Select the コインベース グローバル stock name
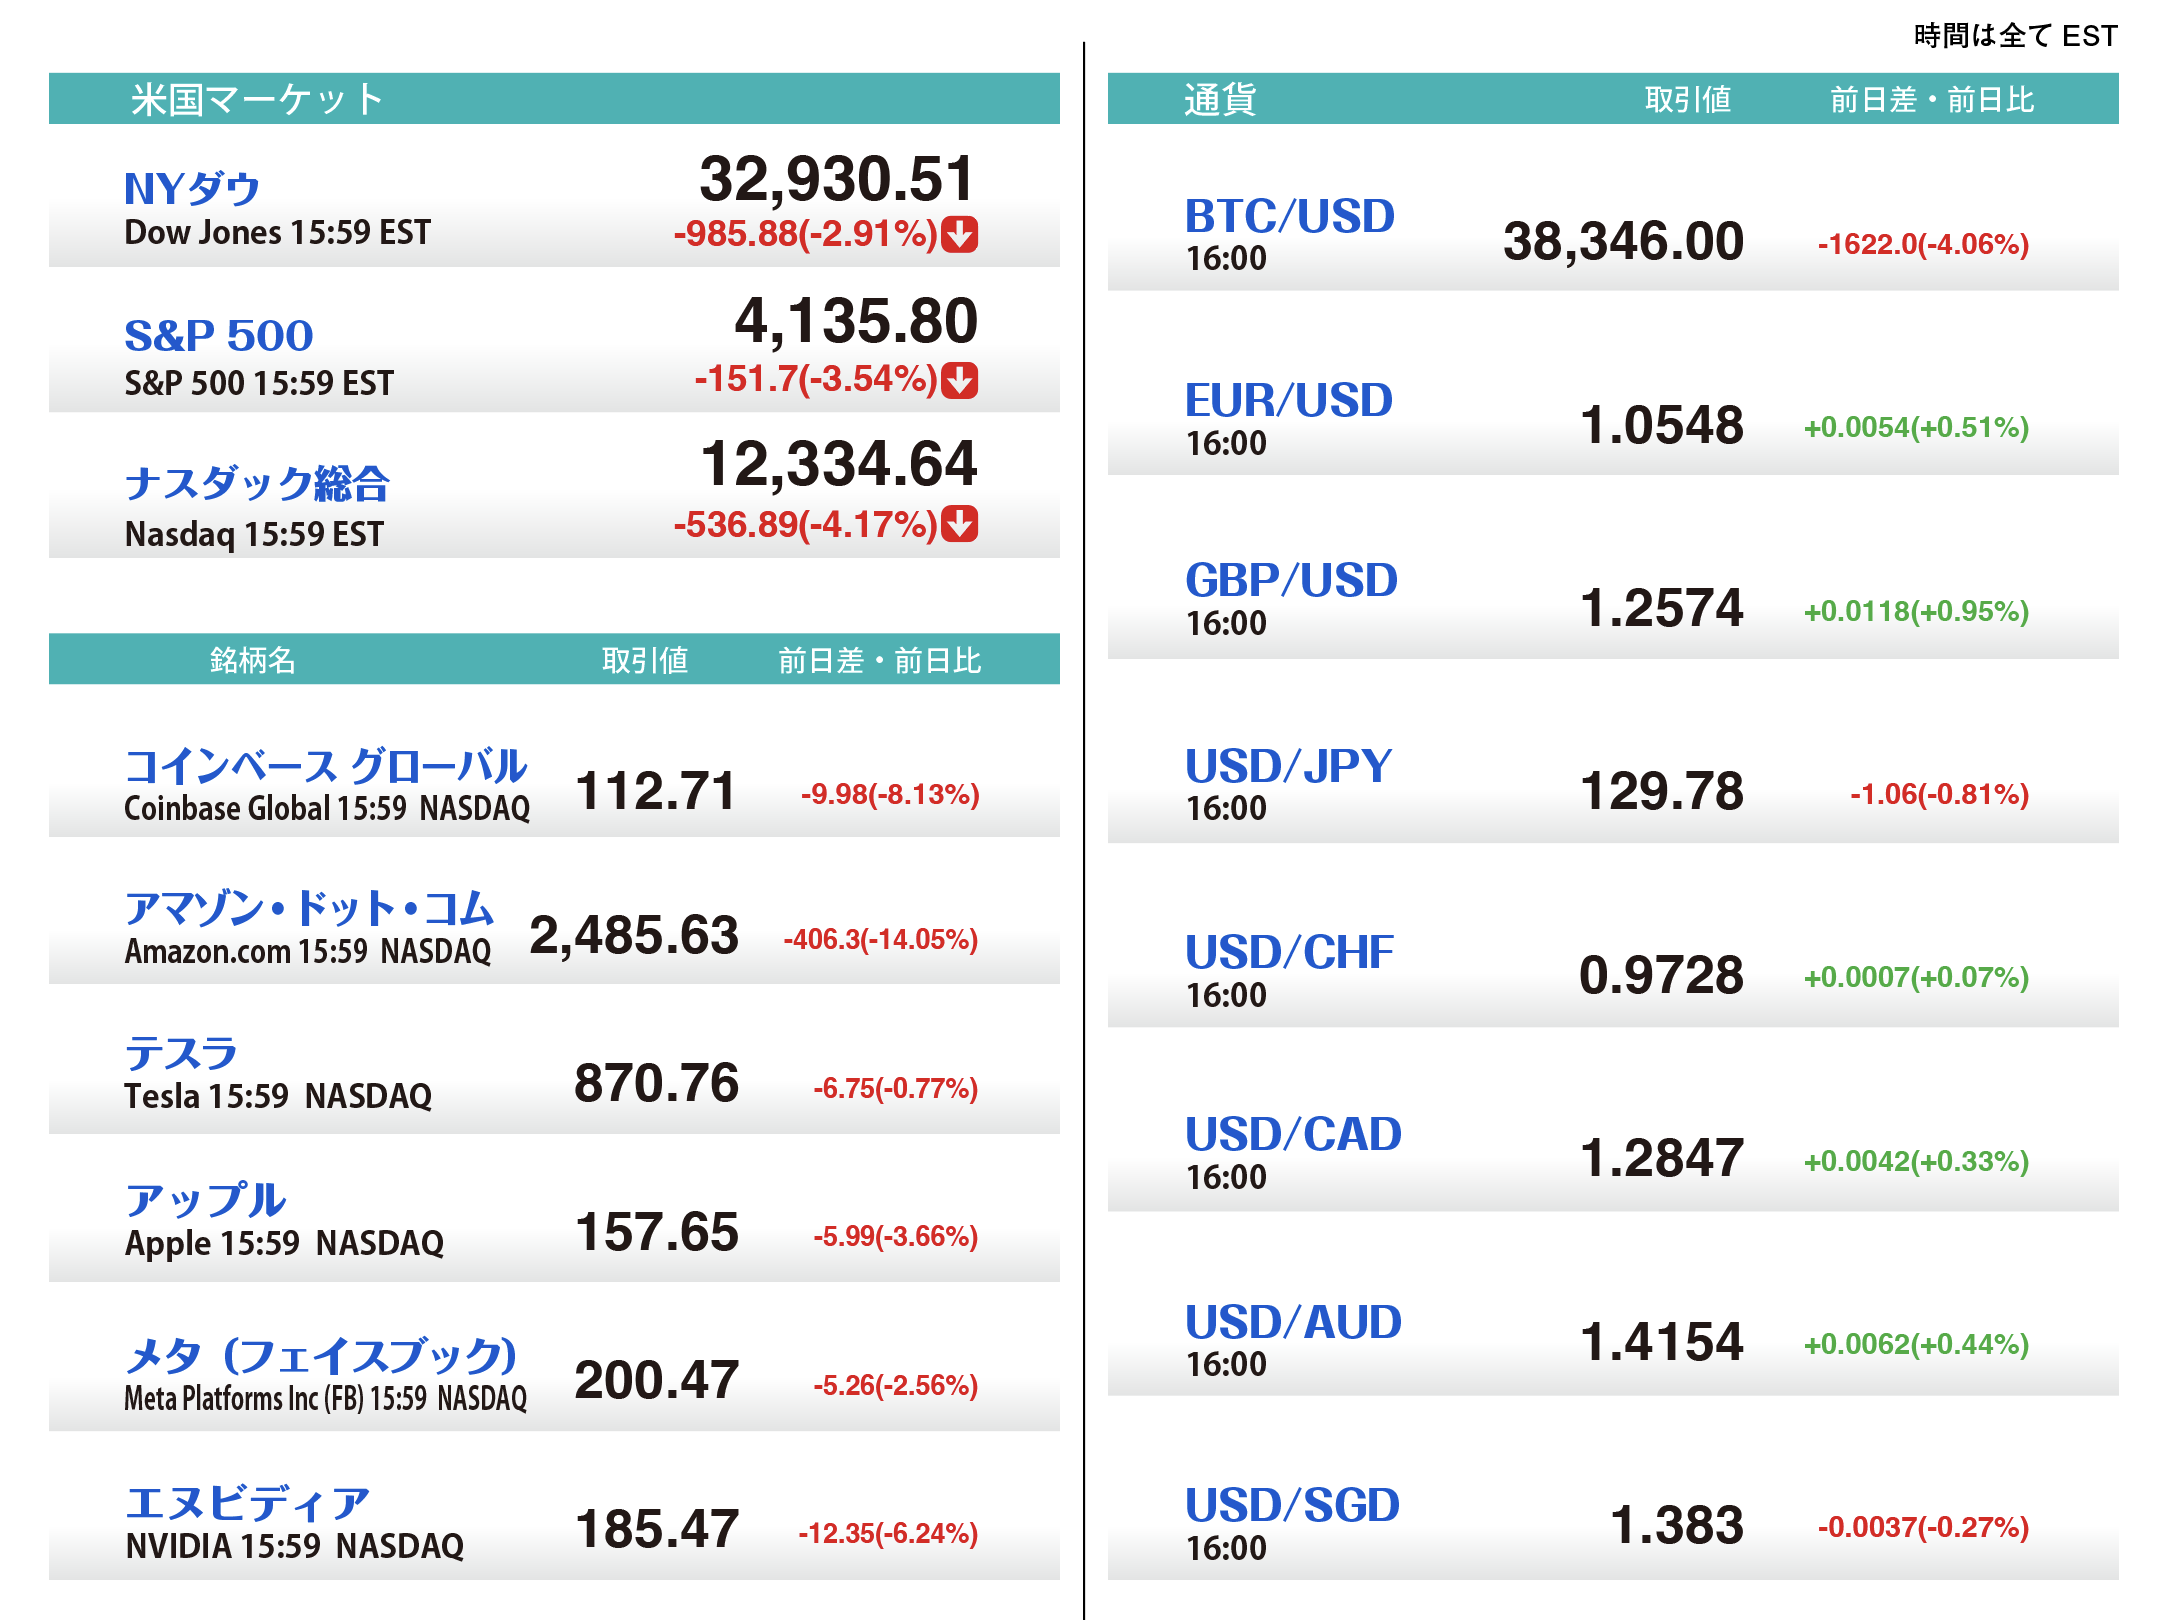 (325, 766)
